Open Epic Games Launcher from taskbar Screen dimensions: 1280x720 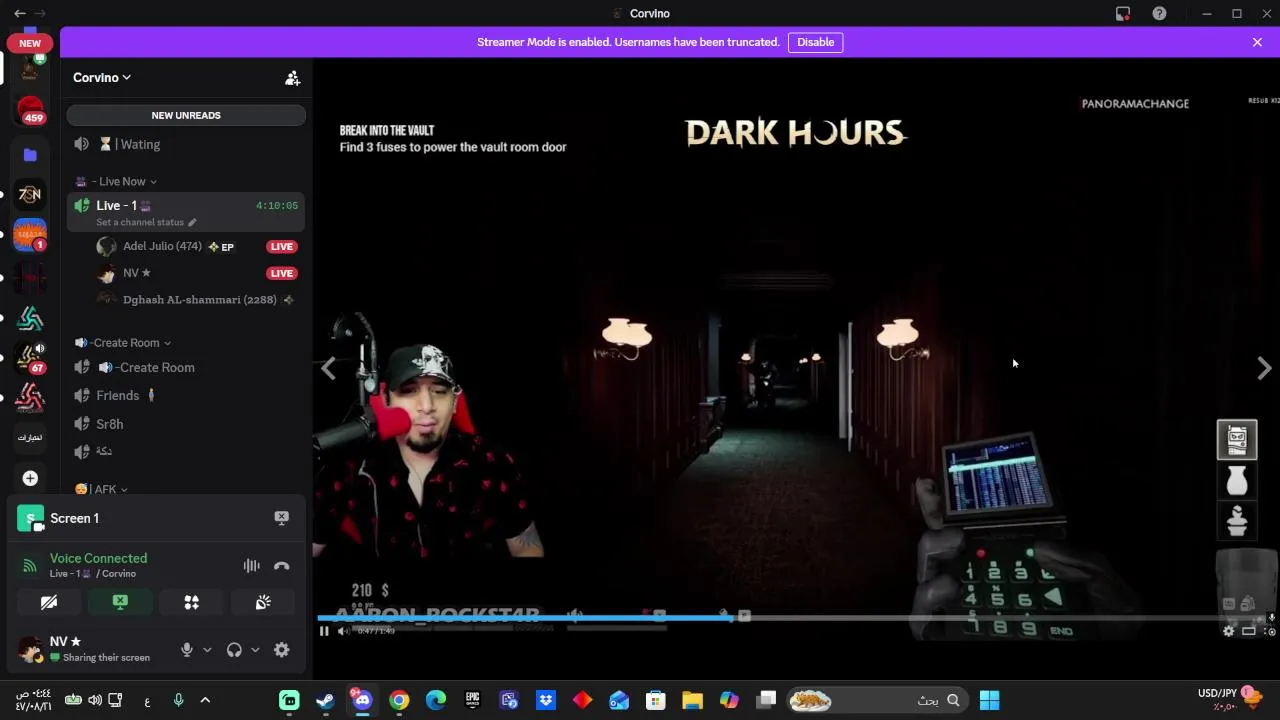pyautogui.click(x=472, y=700)
